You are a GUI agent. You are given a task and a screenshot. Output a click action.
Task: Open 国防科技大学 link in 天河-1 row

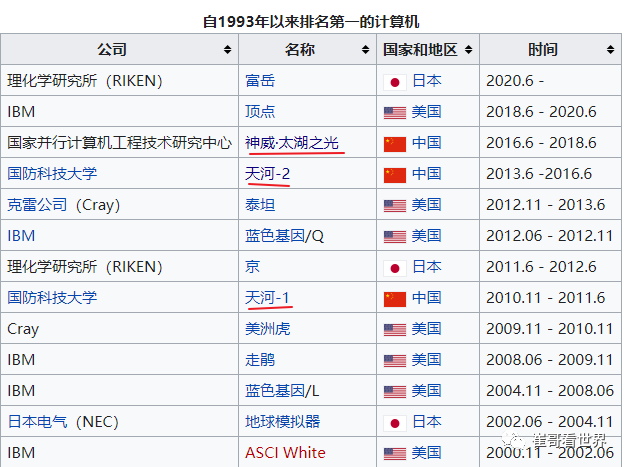coord(52,298)
